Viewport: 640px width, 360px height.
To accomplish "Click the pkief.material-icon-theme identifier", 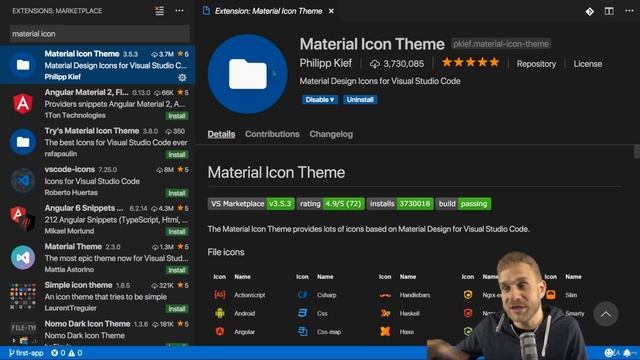I will click(501, 44).
